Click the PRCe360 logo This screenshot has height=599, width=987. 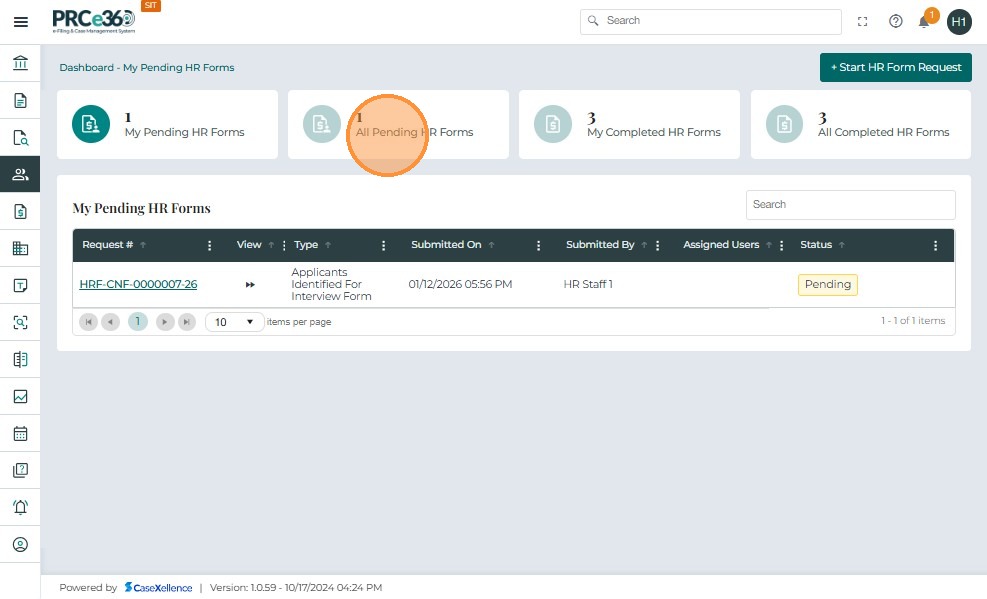click(94, 21)
